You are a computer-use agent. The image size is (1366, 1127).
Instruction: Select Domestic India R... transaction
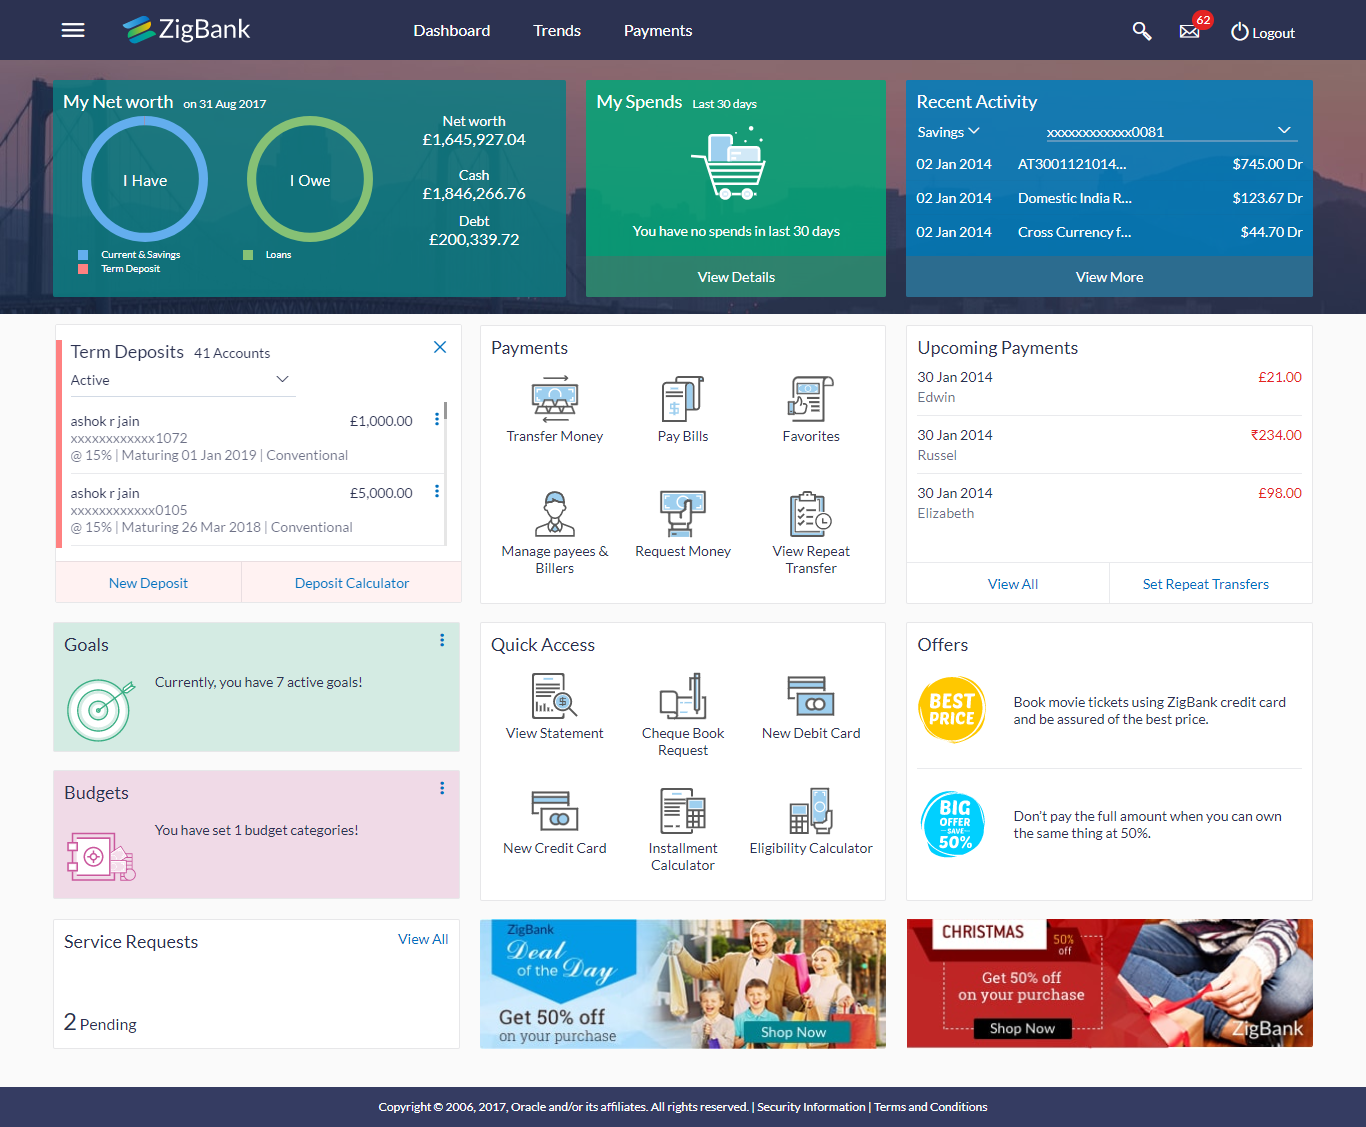point(1109,198)
